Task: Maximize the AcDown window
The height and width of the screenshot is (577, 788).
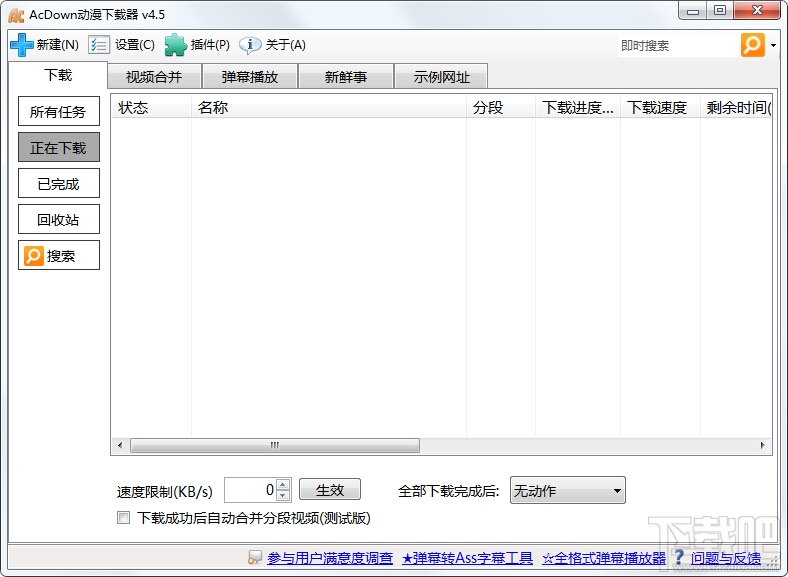Action: [720, 11]
